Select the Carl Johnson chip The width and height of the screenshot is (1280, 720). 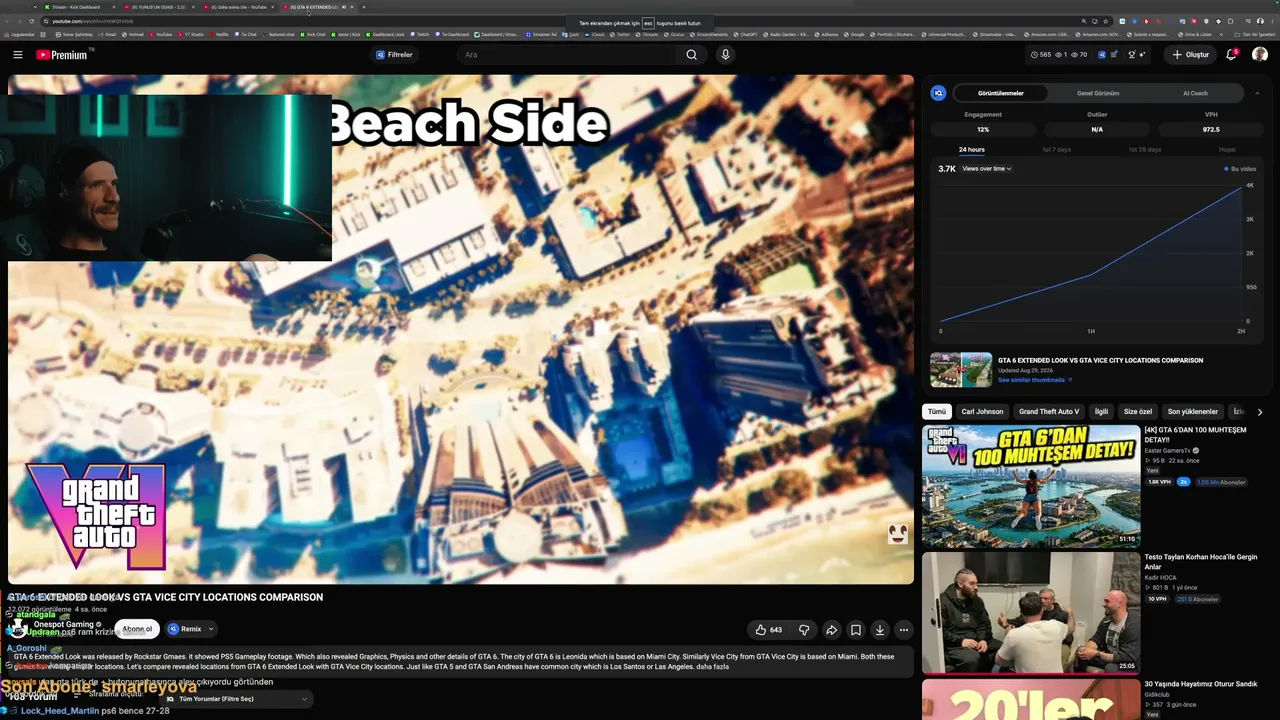[982, 411]
